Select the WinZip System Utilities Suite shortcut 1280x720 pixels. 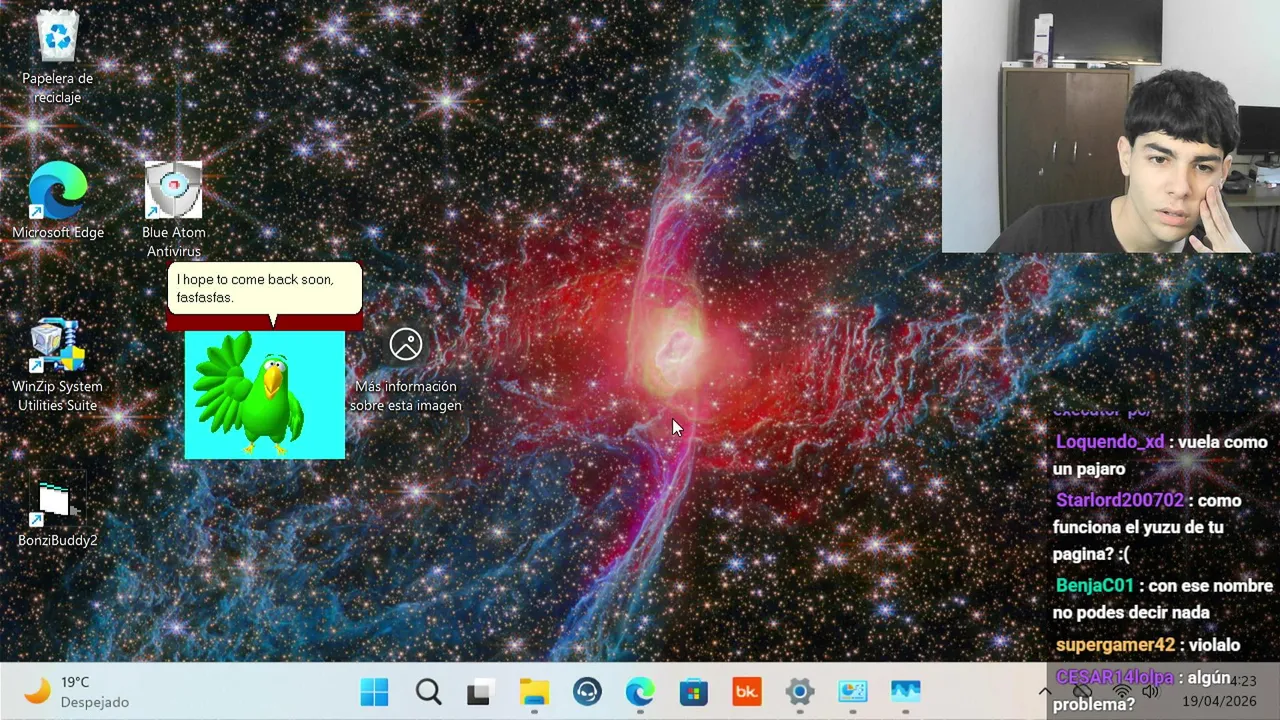(57, 365)
